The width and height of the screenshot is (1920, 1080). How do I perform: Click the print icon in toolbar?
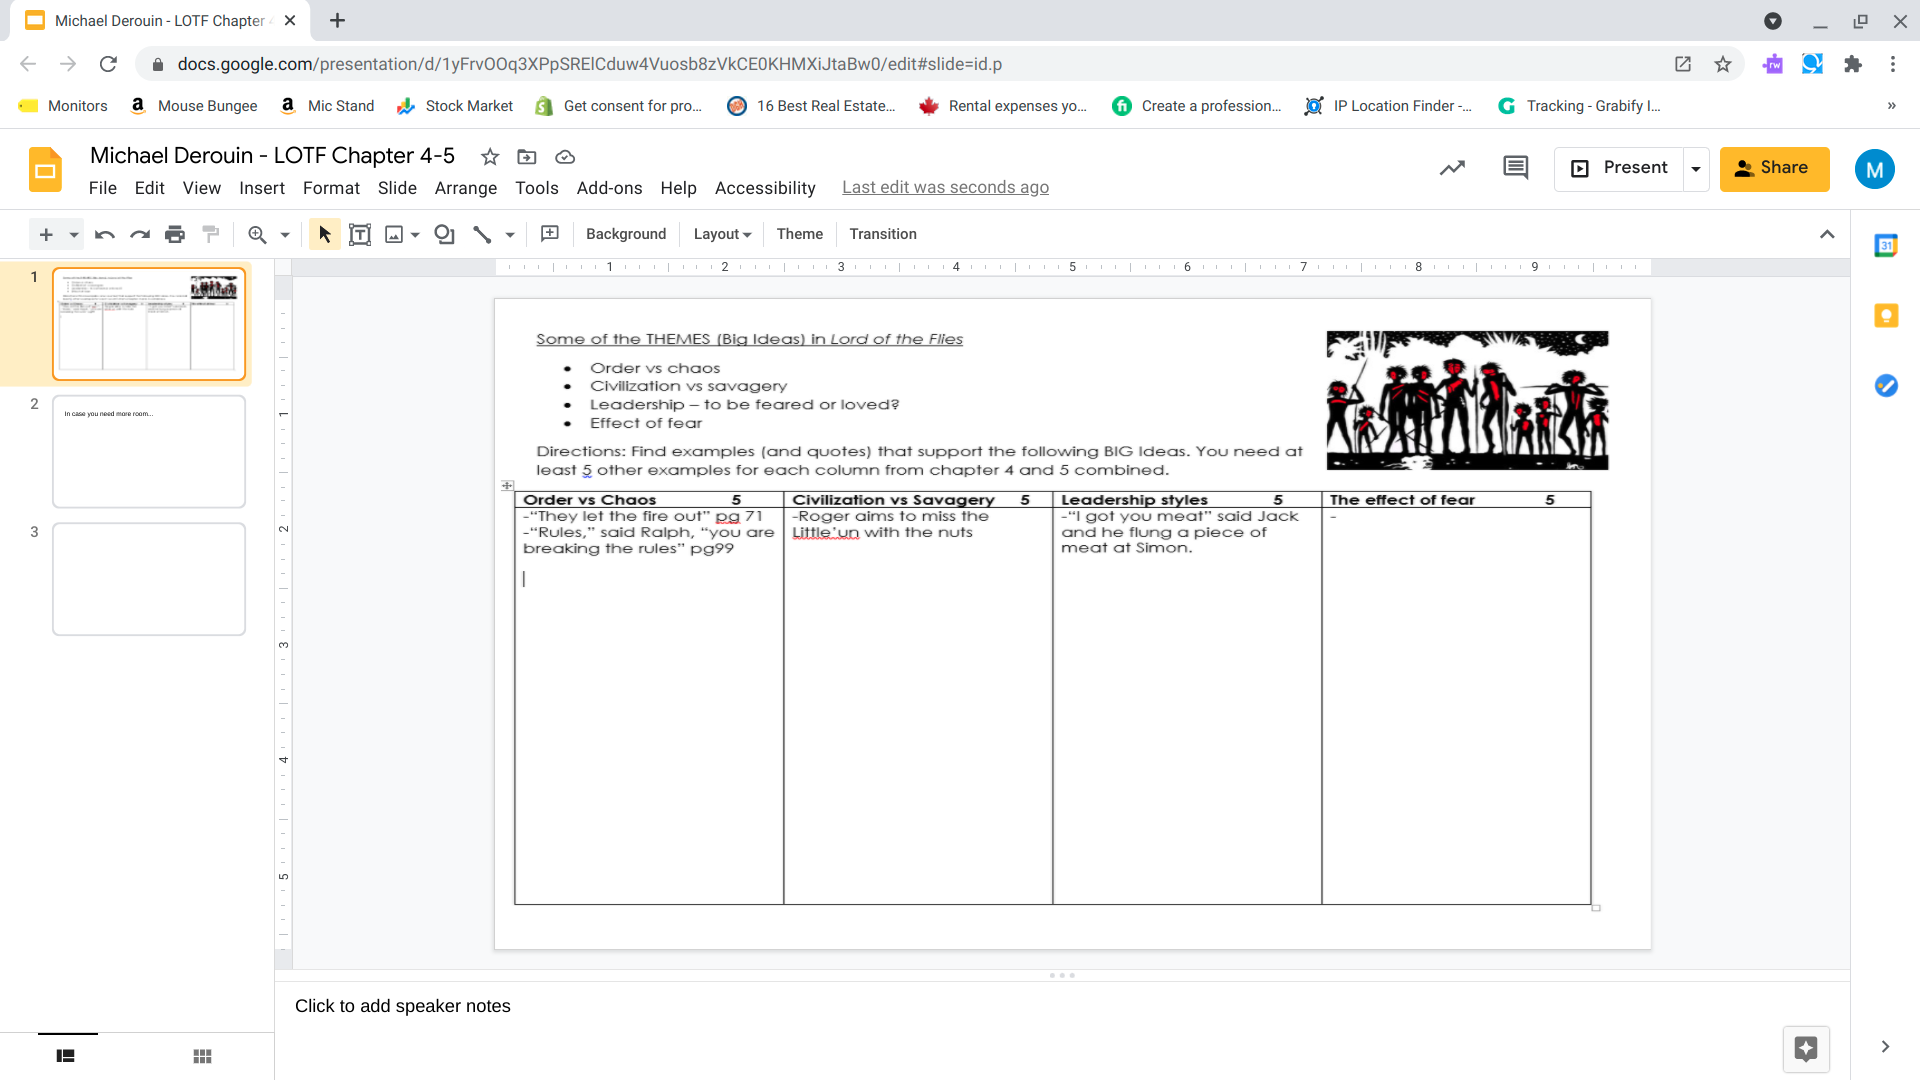(x=175, y=234)
